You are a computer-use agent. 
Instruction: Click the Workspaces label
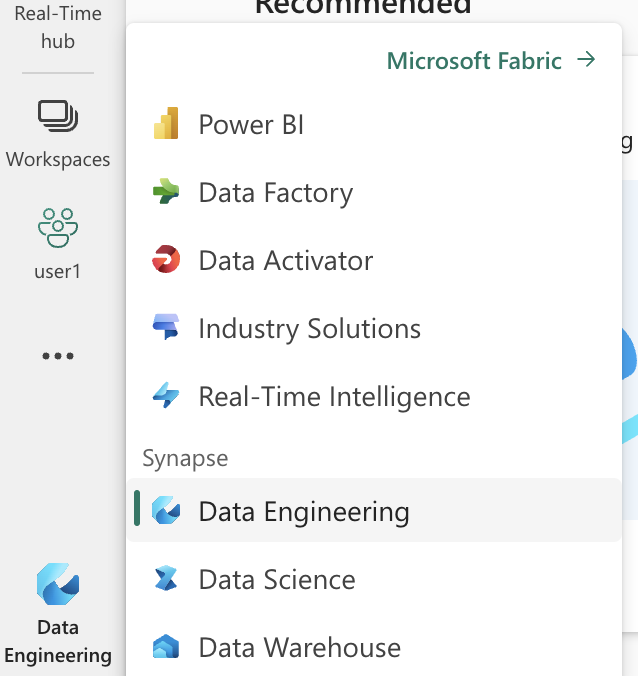(58, 160)
